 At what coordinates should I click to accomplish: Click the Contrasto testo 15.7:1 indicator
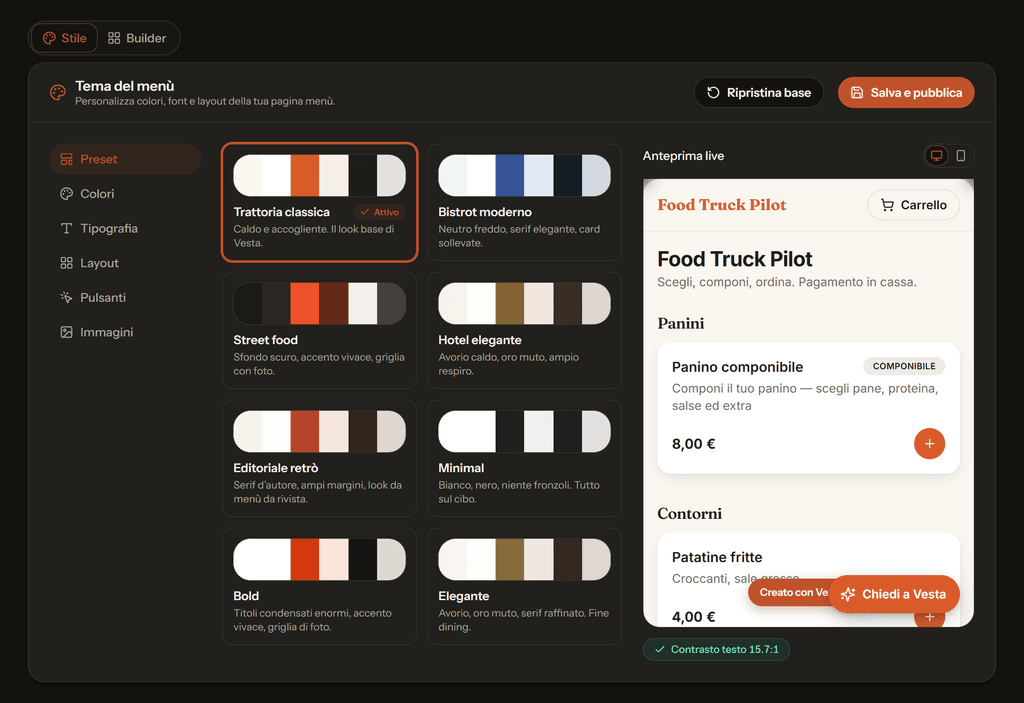pos(716,649)
